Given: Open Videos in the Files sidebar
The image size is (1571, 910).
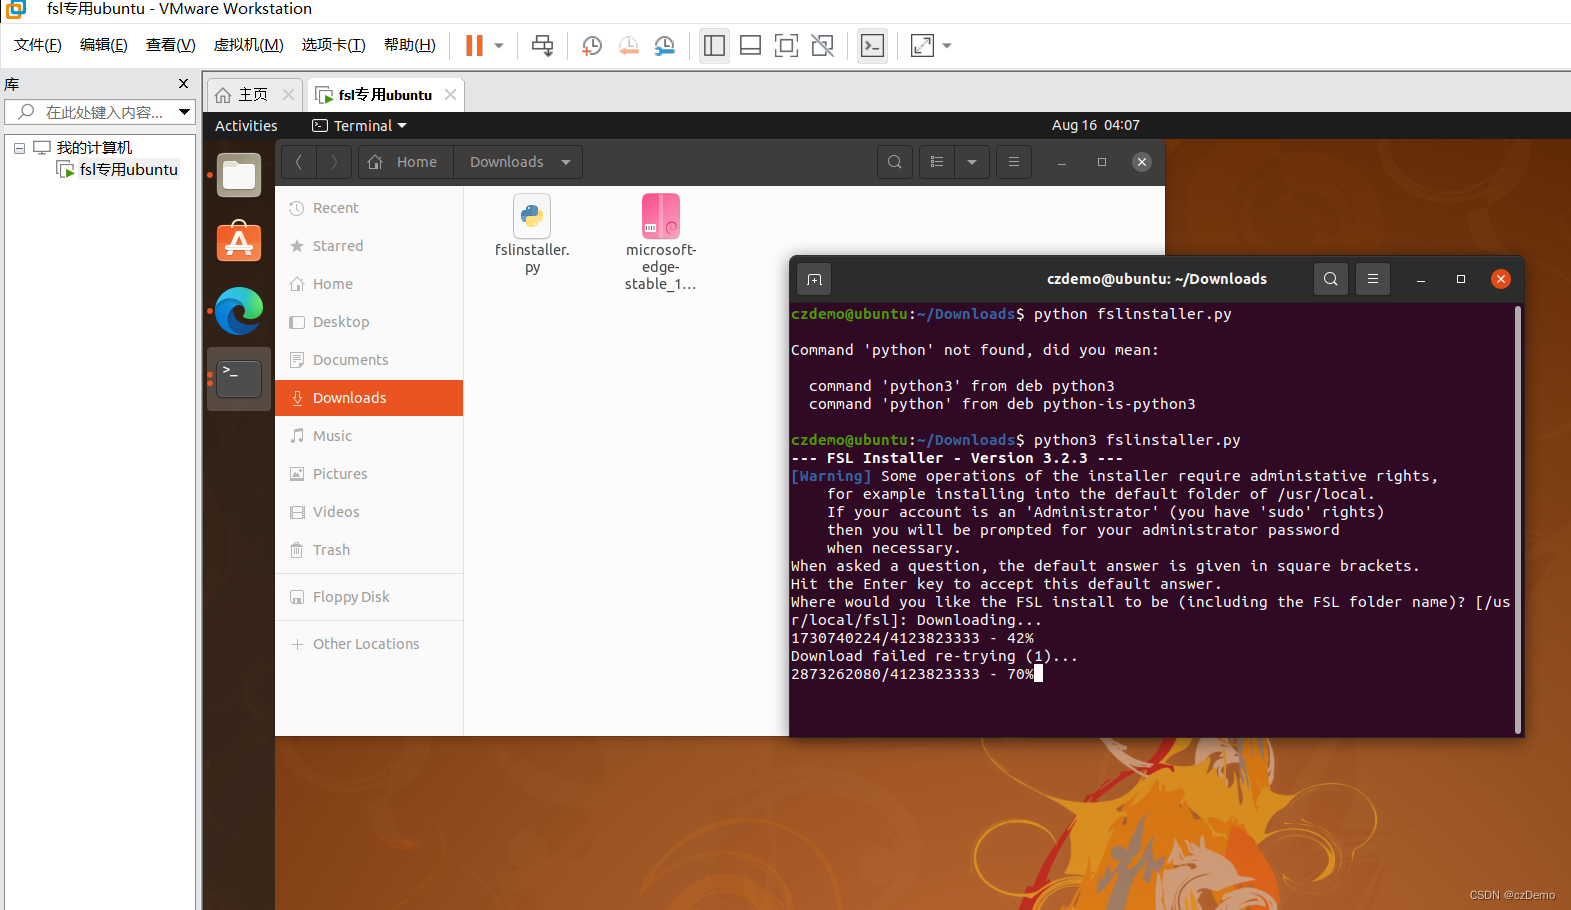Looking at the screenshot, I should [369, 512].
